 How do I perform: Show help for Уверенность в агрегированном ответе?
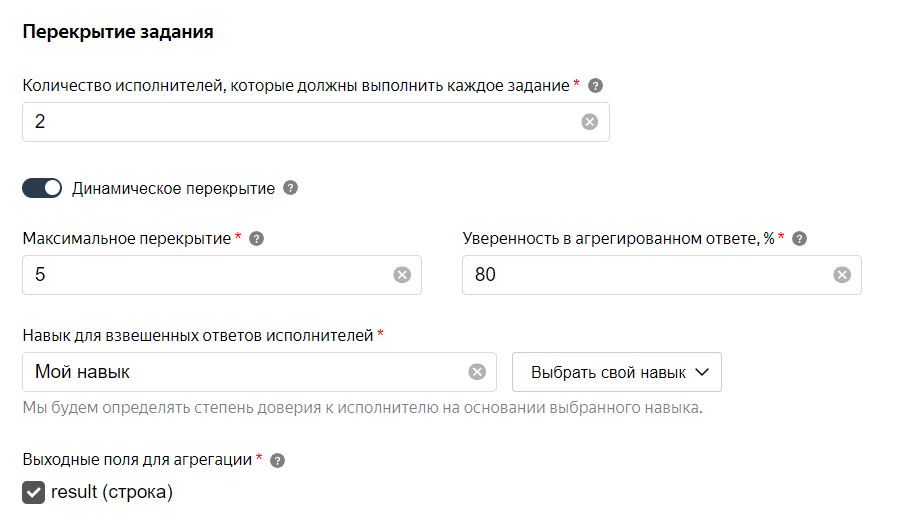click(x=800, y=239)
